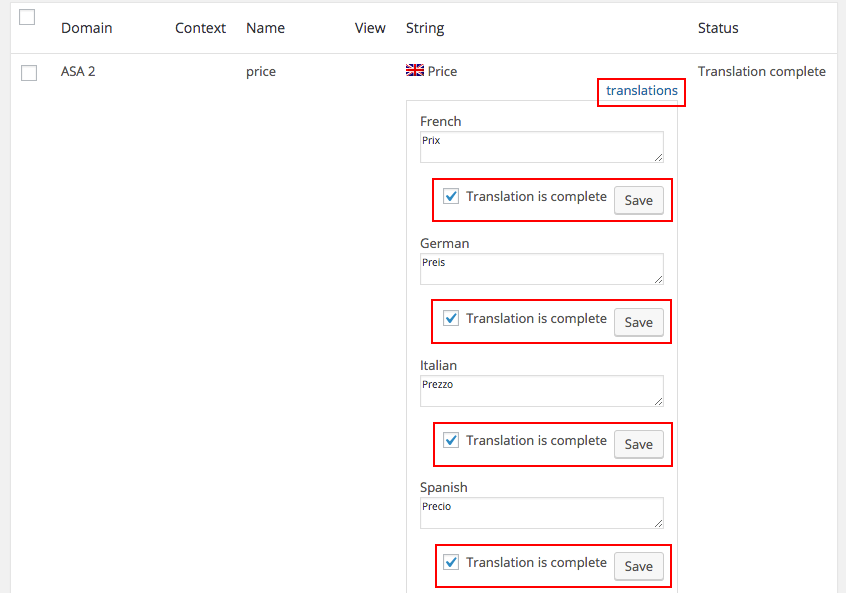Save the German translation 'Preis'

[x=638, y=322]
